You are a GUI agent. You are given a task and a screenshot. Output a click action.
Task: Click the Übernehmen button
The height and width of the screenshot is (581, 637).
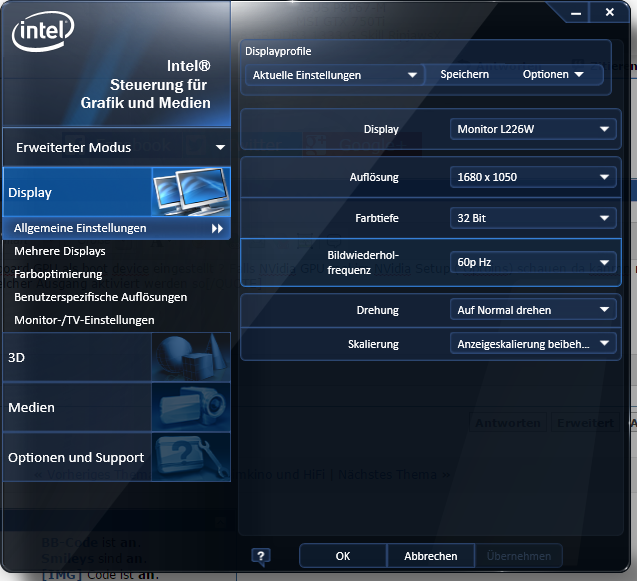(519, 556)
